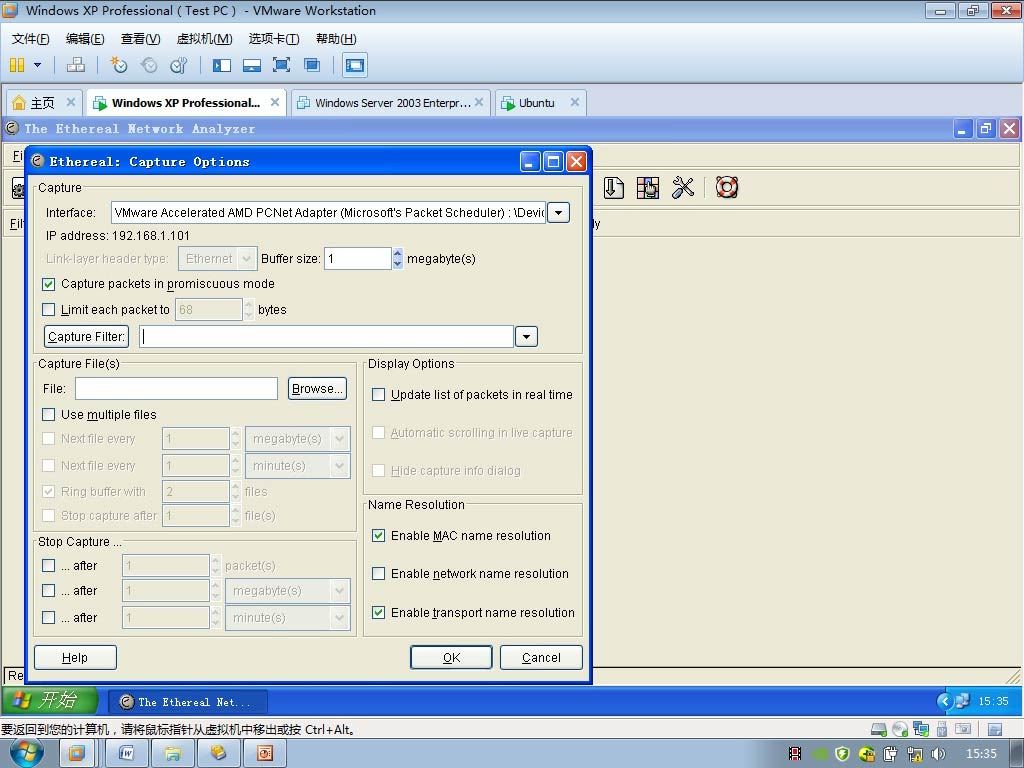Viewport: 1024px width, 768px height.
Task: Click the capture File path field
Action: point(176,389)
